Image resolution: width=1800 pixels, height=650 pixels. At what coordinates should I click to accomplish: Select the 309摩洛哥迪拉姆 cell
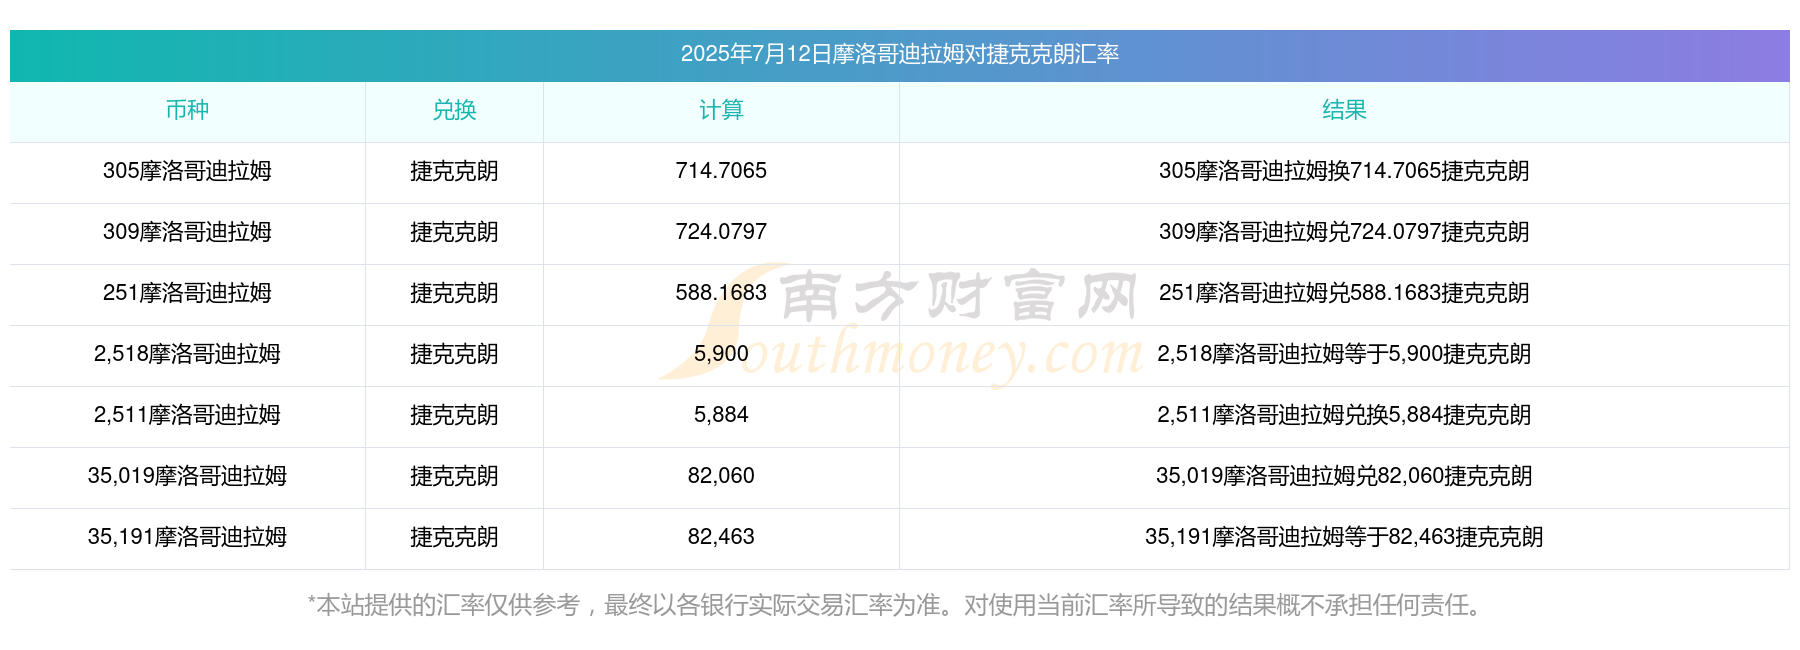tap(187, 232)
